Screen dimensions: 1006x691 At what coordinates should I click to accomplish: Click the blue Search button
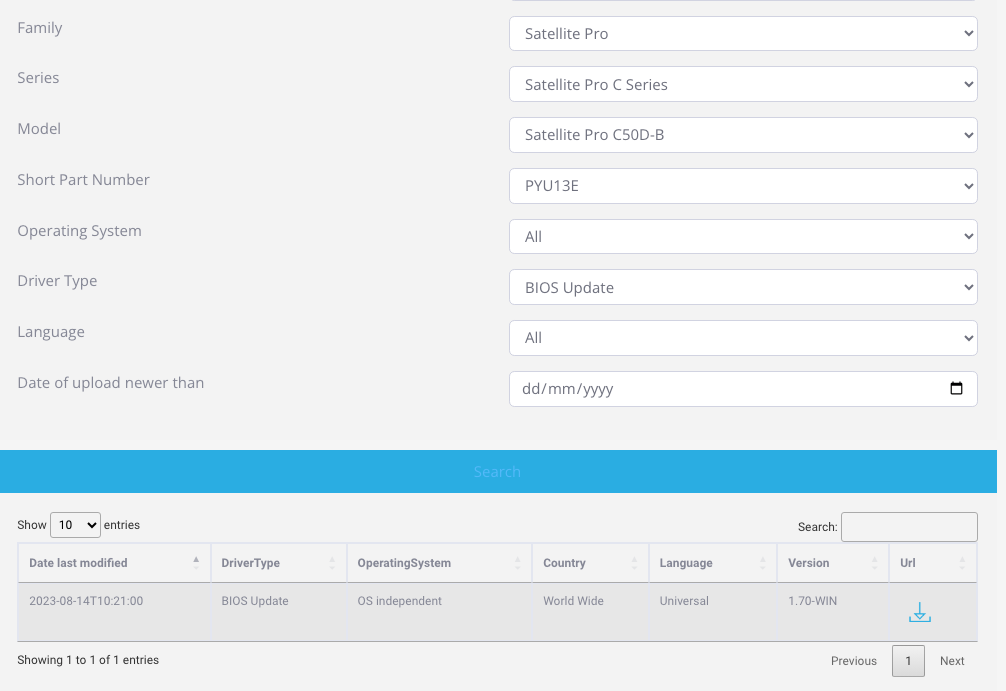(498, 472)
